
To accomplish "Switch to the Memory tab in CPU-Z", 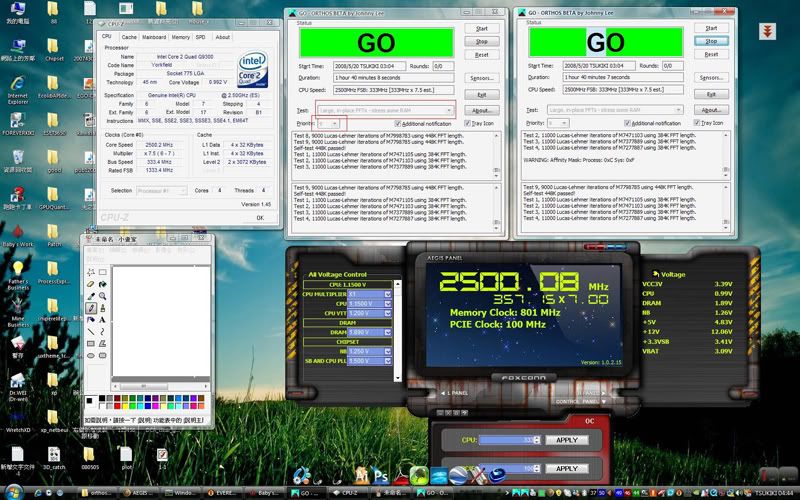I will click(x=180, y=37).
